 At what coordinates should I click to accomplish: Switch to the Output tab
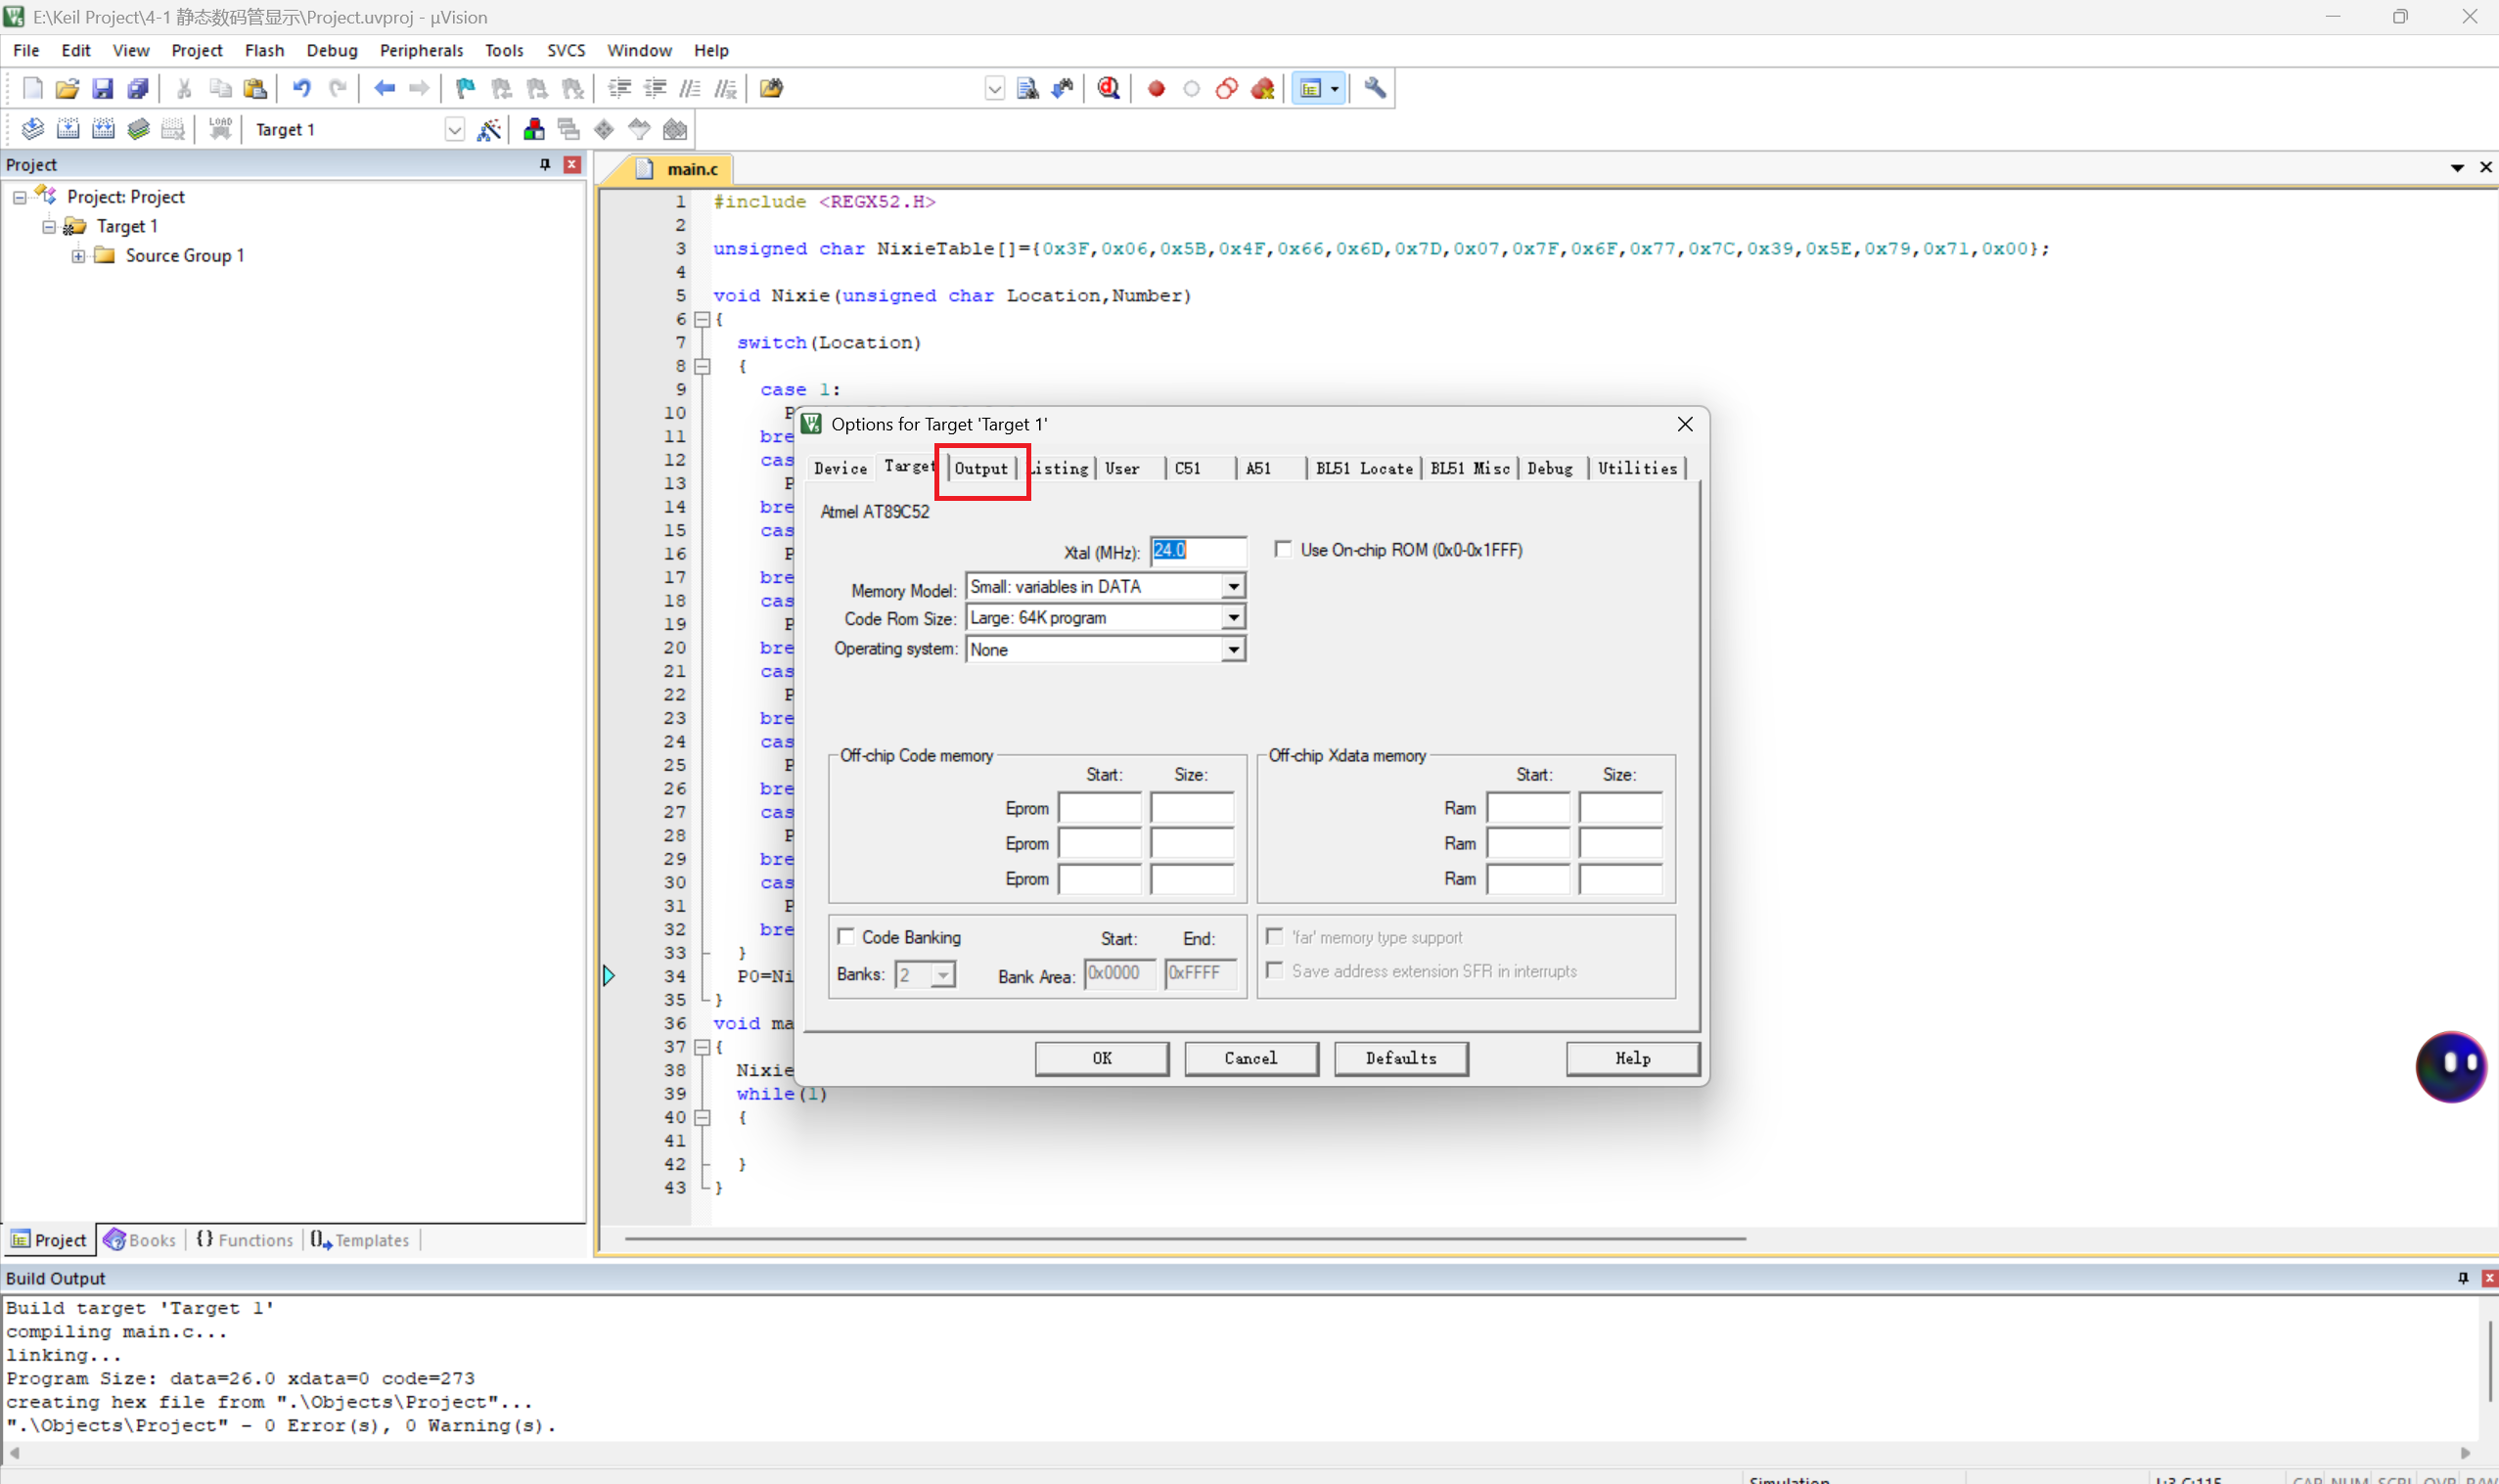click(981, 468)
